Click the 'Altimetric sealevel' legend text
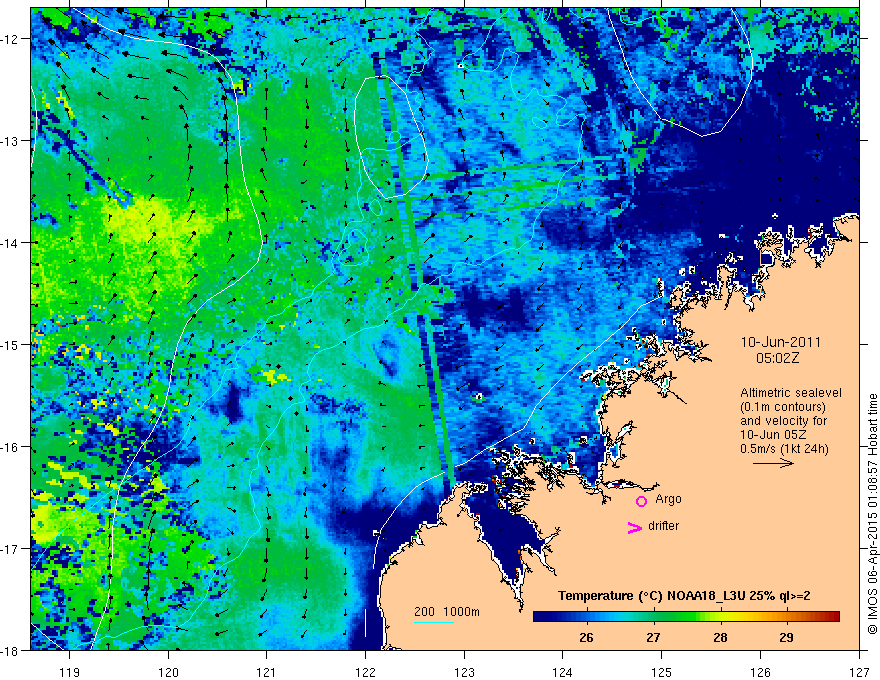This screenshot has height=680, width=880. 791,393
